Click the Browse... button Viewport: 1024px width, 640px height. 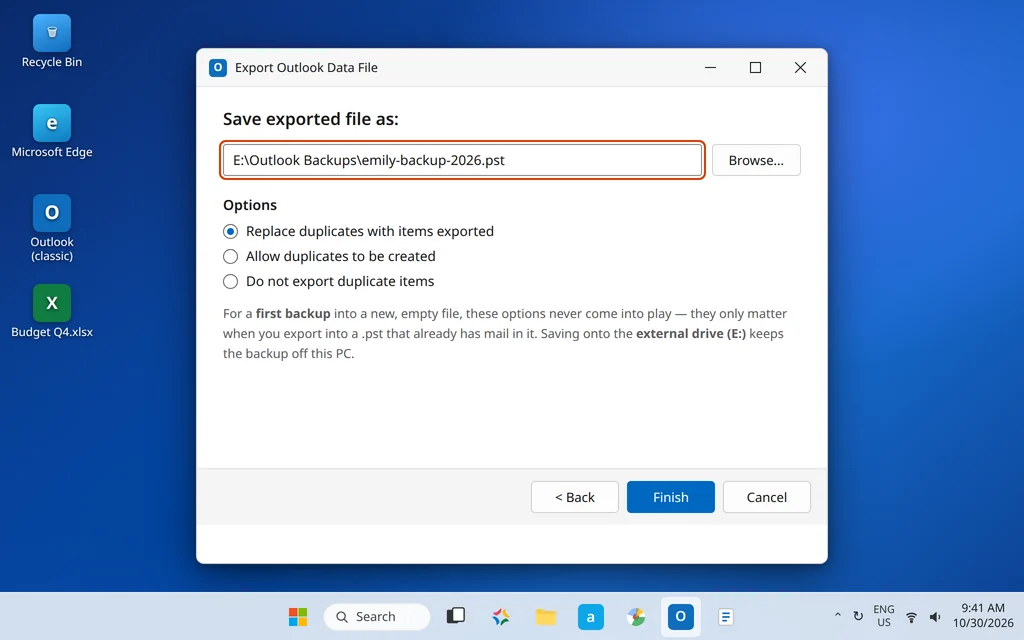tap(756, 160)
